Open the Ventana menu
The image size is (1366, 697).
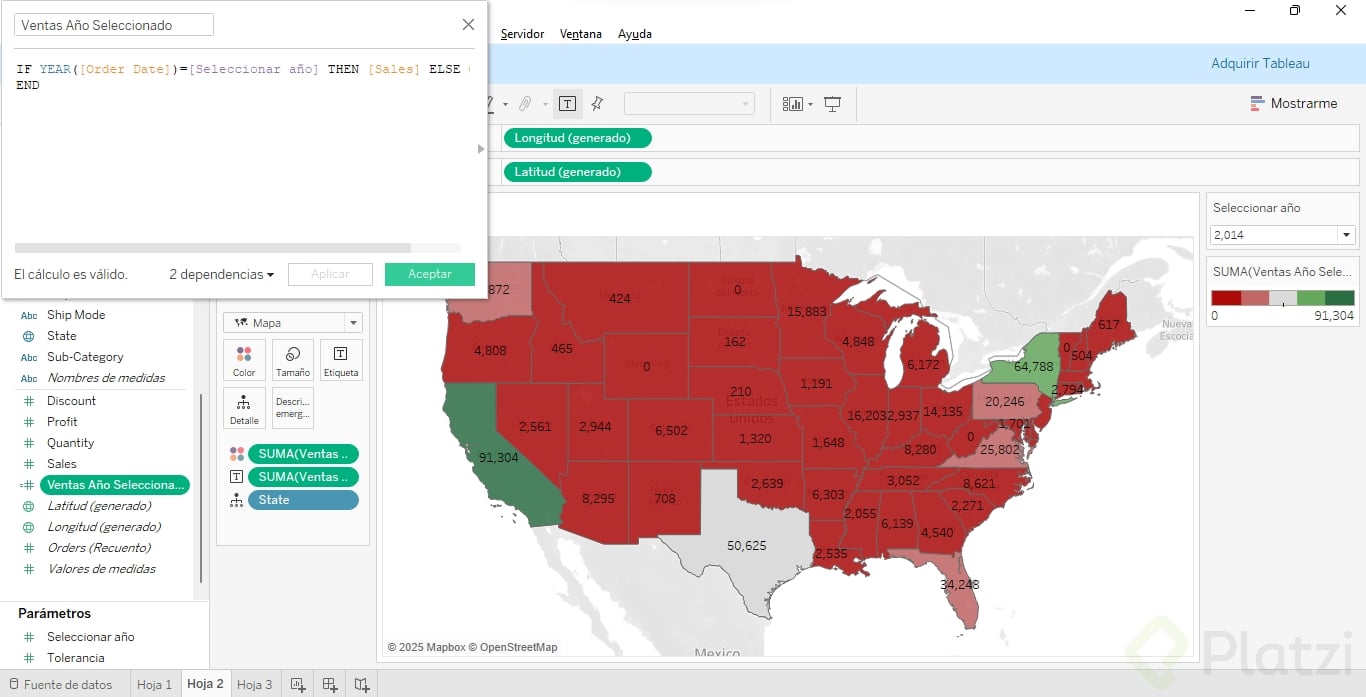coord(581,34)
